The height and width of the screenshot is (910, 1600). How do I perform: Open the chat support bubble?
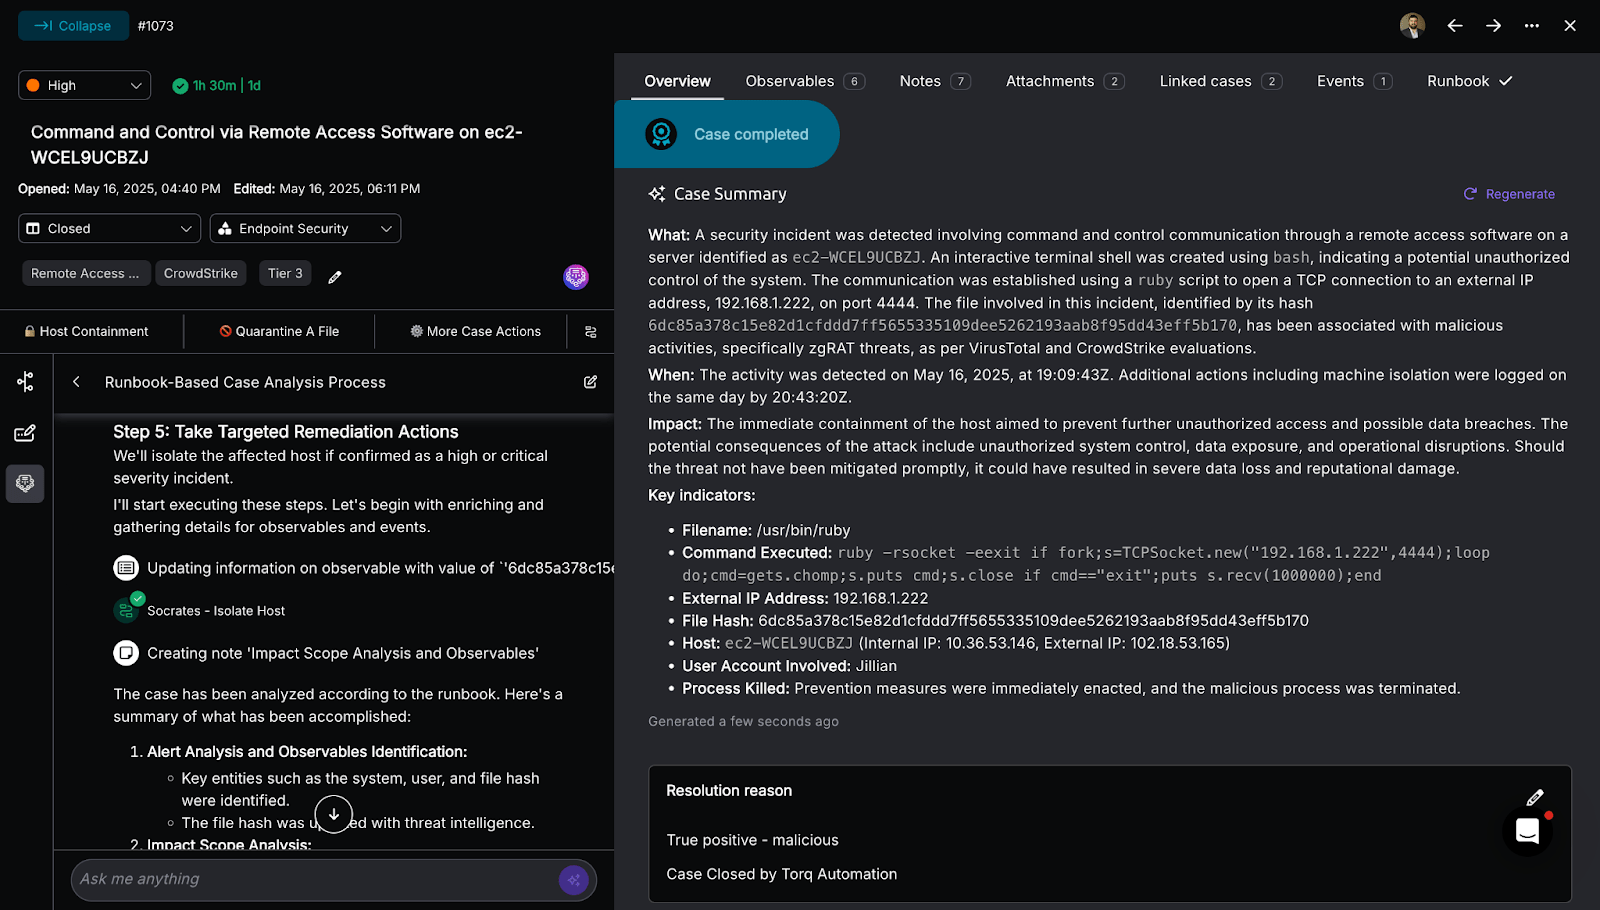[1527, 830]
